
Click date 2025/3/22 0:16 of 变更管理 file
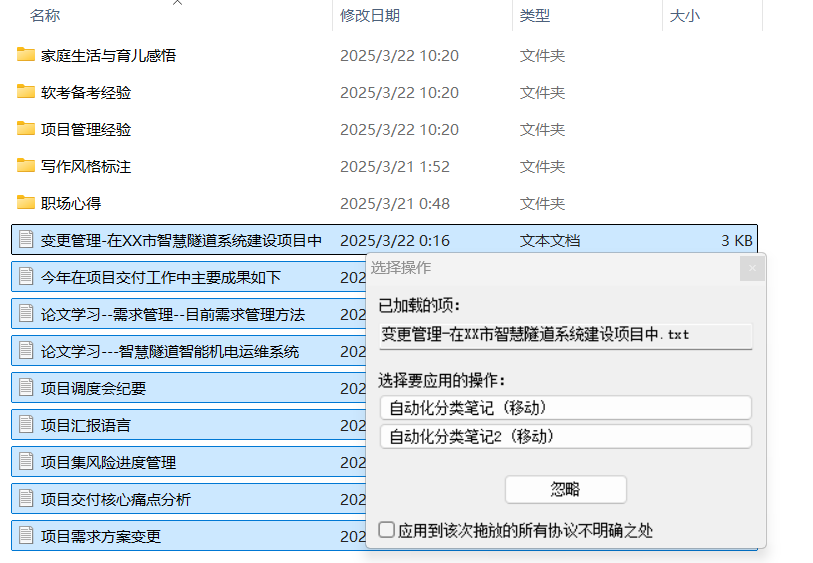point(395,241)
